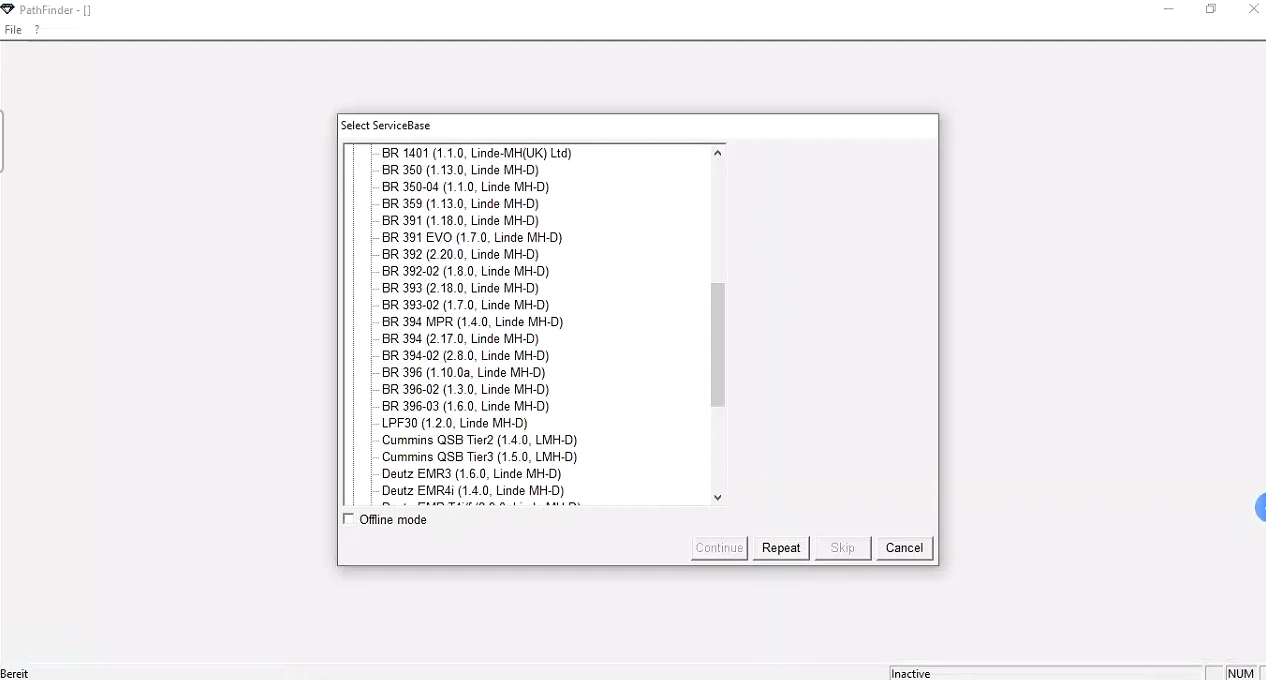Click the scroll down arrow of the ServiceBase list

(x=717, y=497)
